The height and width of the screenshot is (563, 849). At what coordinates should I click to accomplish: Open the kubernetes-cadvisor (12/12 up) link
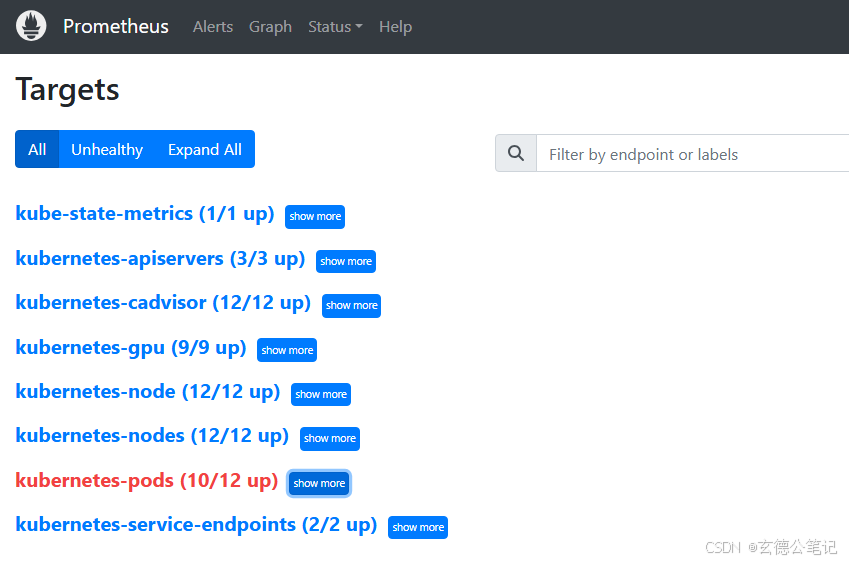(x=163, y=303)
